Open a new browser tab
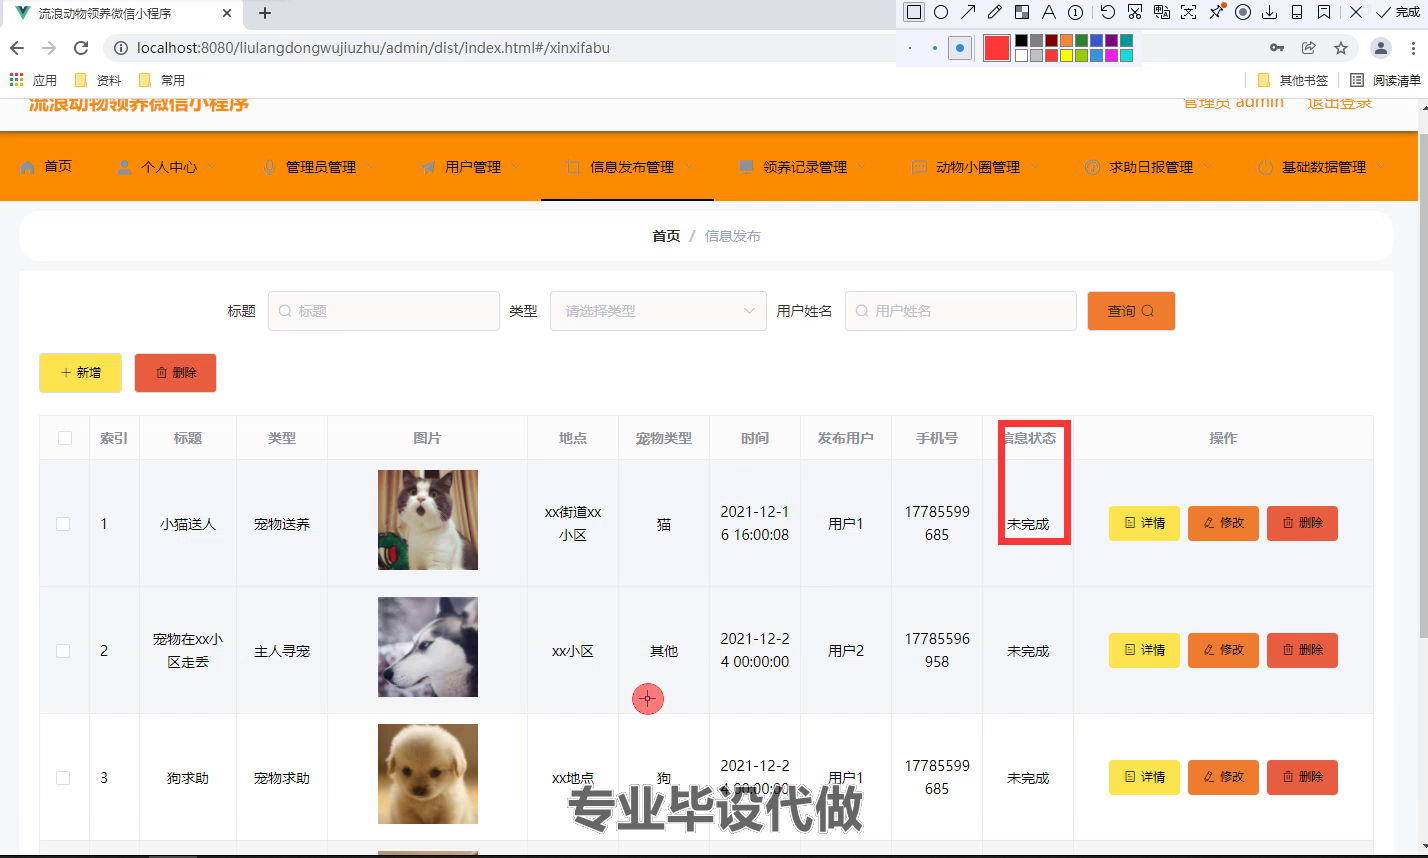1428x858 pixels. tap(265, 13)
